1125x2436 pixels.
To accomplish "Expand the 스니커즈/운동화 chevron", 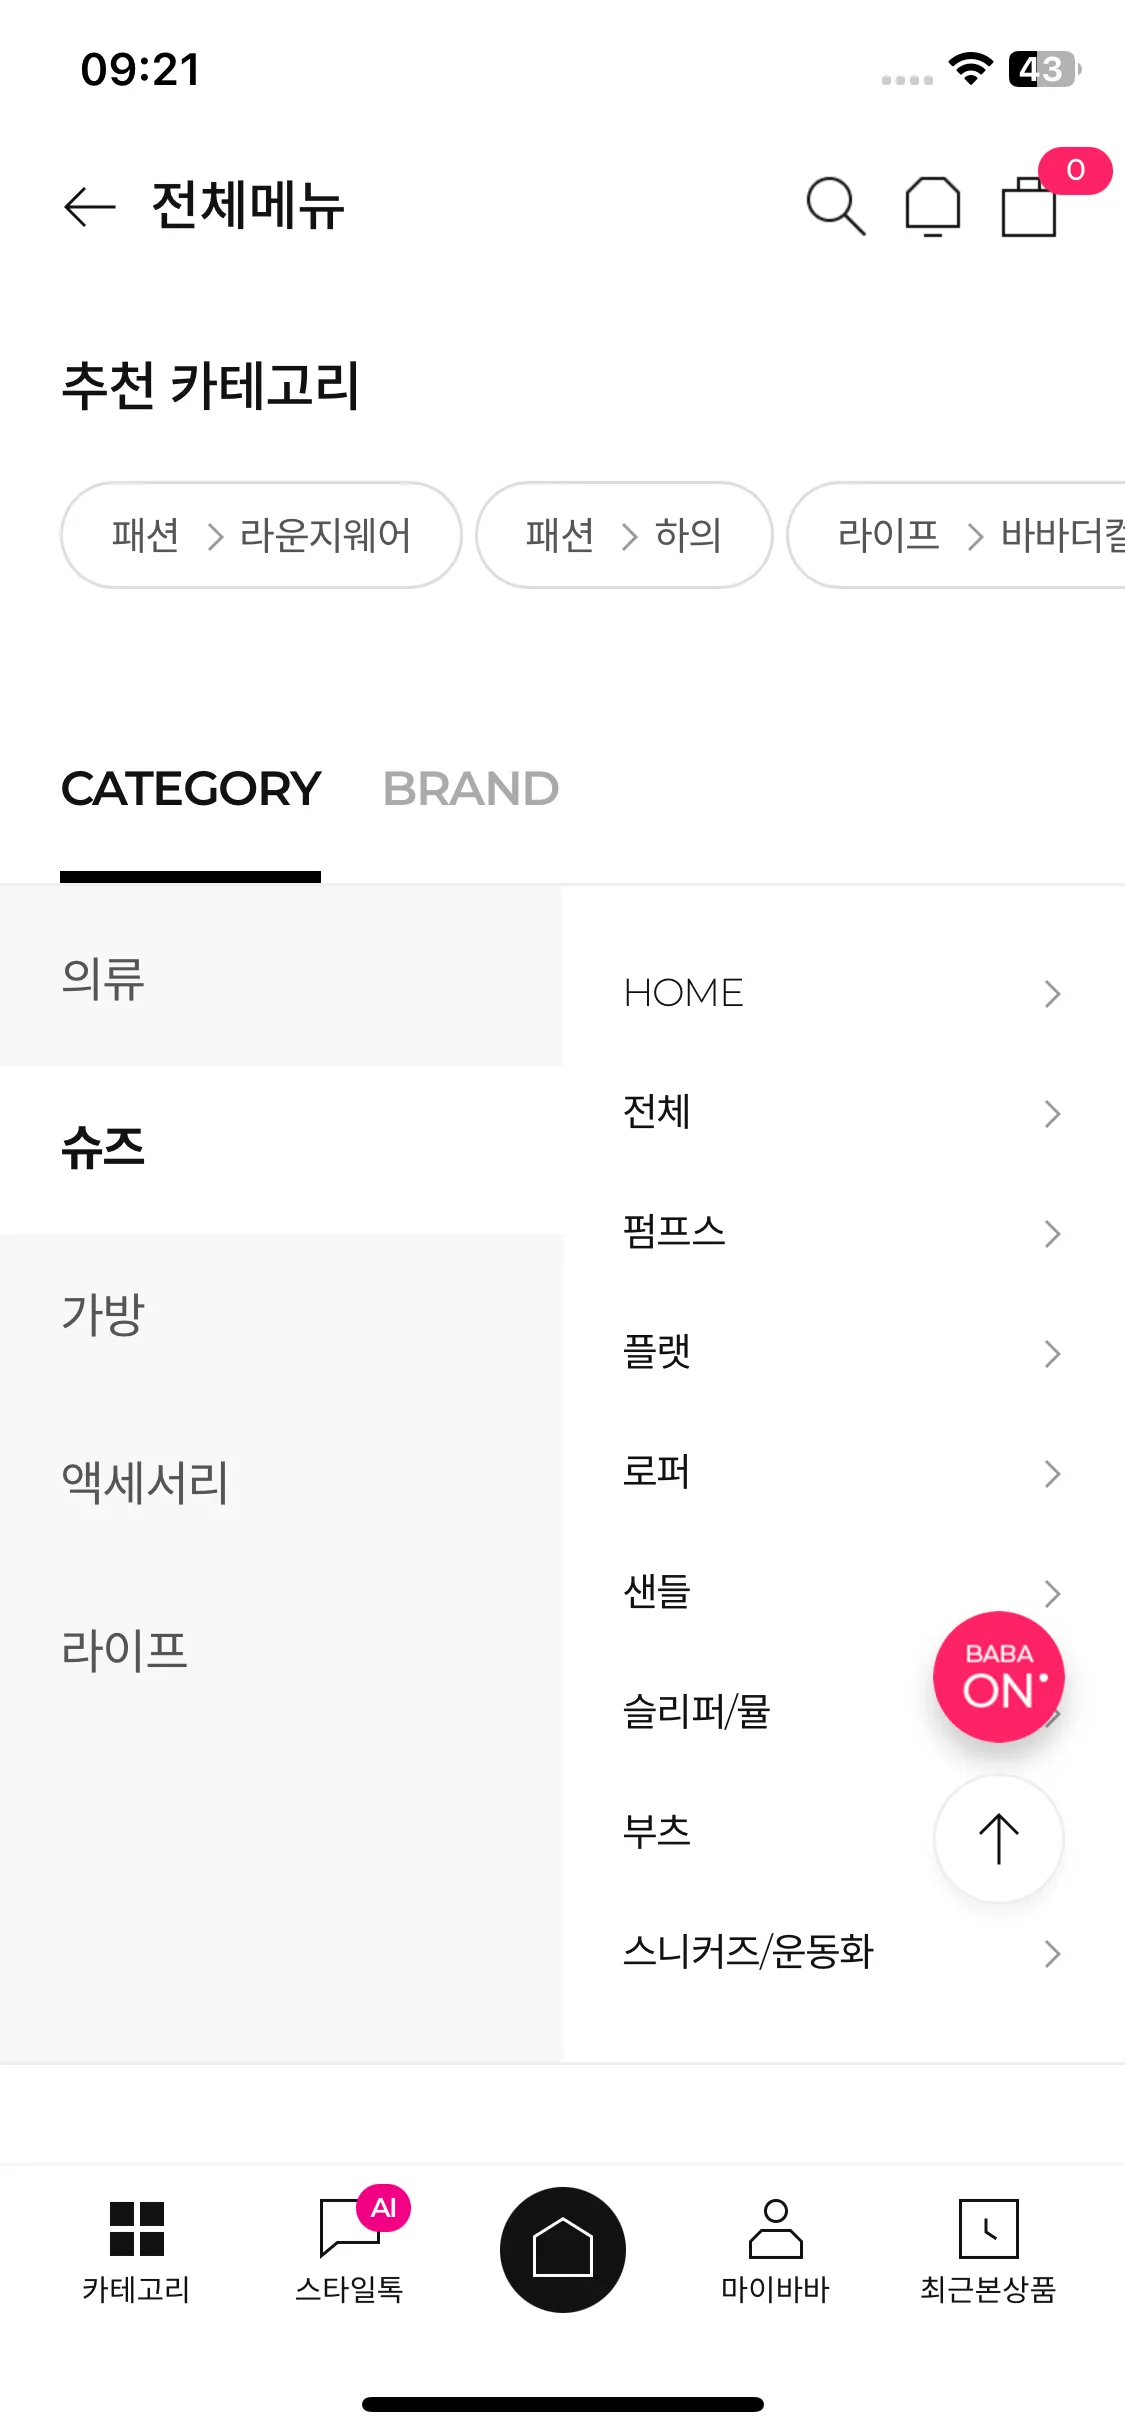I will click(1052, 1954).
